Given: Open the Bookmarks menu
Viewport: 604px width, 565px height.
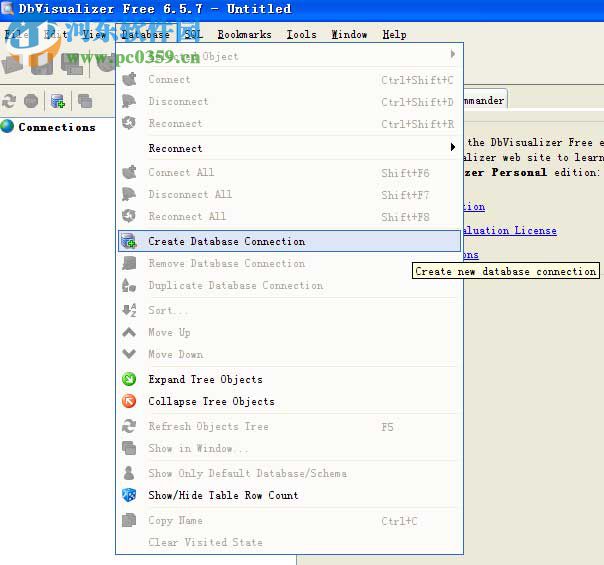Looking at the screenshot, I should pos(244,35).
